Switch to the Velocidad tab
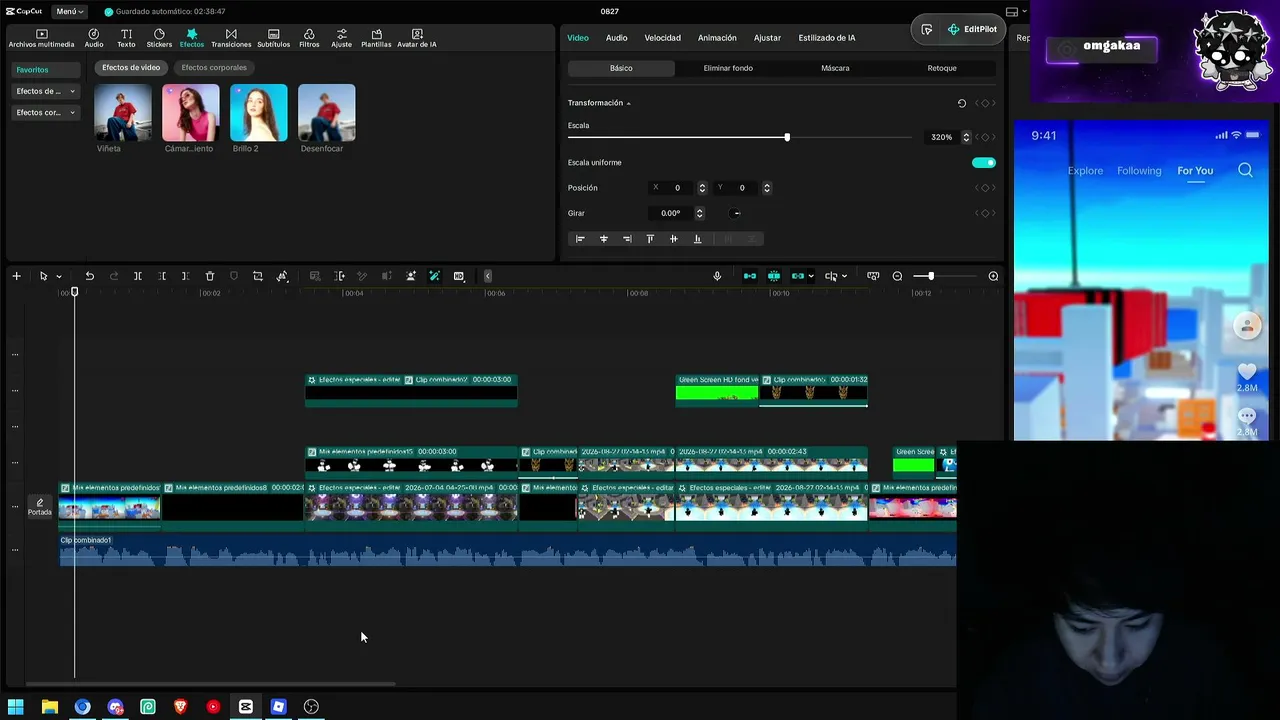Image resolution: width=1280 pixels, height=720 pixels. (662, 38)
